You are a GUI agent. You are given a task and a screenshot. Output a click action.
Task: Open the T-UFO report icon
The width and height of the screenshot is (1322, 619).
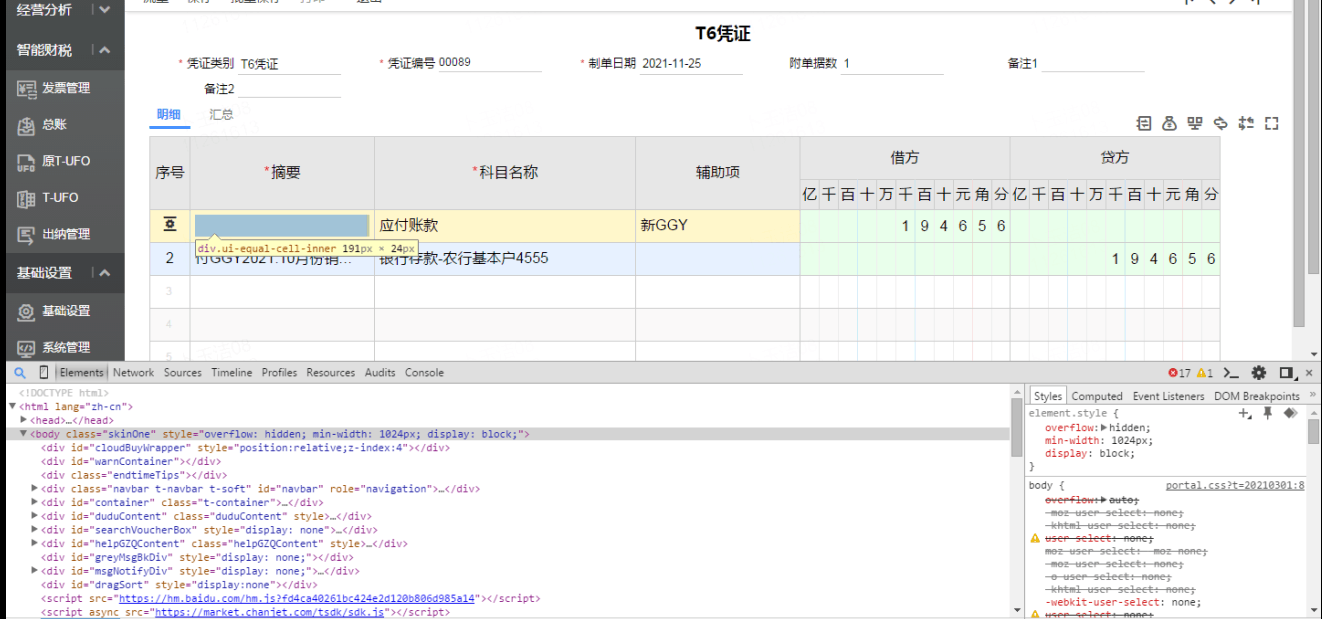tap(27, 198)
